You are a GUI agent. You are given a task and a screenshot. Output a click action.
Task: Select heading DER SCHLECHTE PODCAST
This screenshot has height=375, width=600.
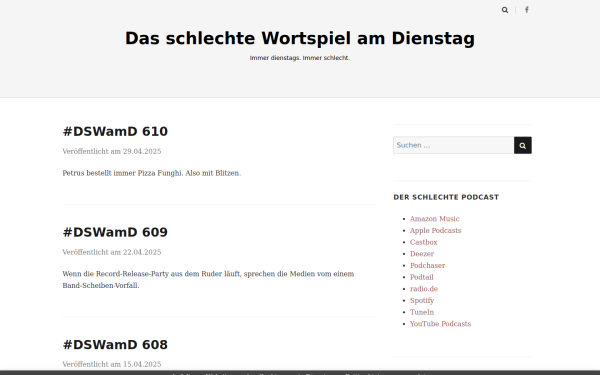tap(446, 197)
